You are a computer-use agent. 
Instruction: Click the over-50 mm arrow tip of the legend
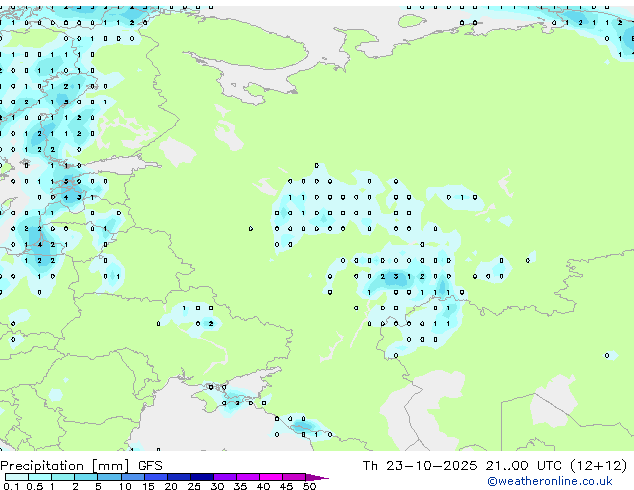pos(317,477)
